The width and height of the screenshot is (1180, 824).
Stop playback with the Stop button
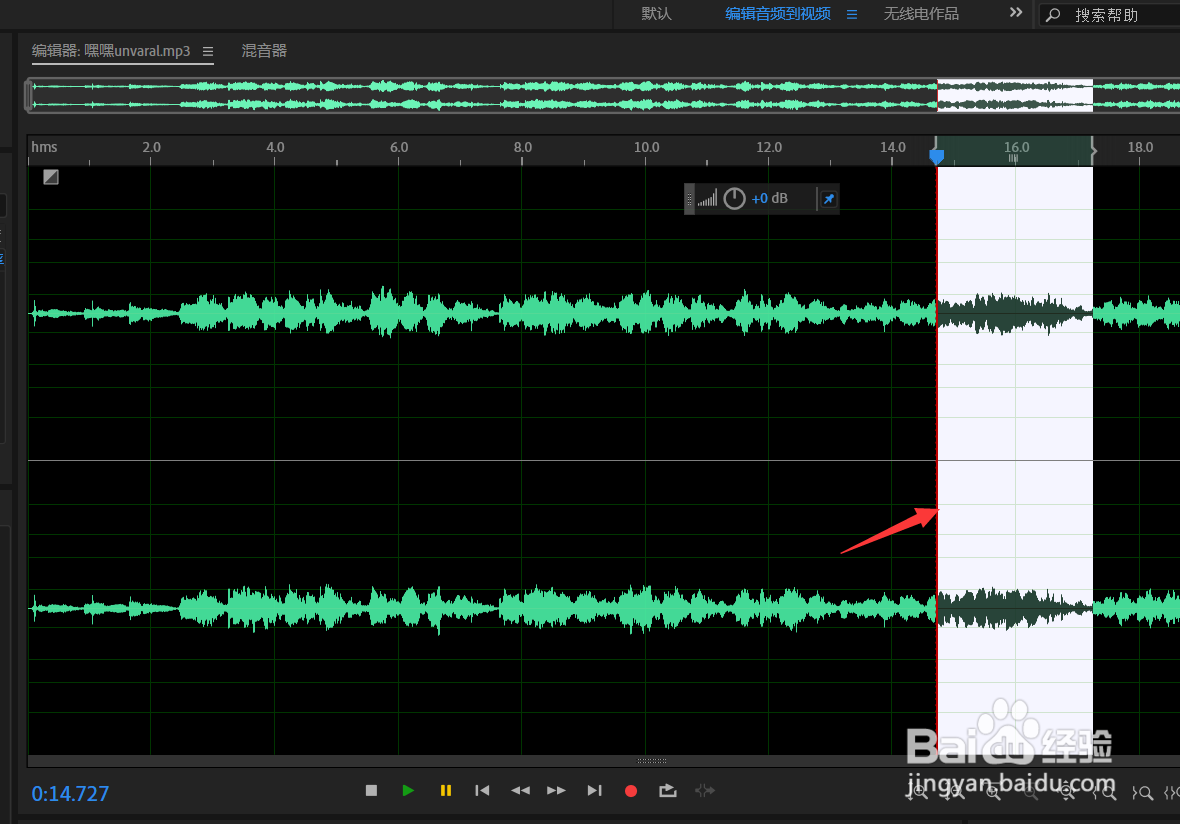[x=371, y=790]
